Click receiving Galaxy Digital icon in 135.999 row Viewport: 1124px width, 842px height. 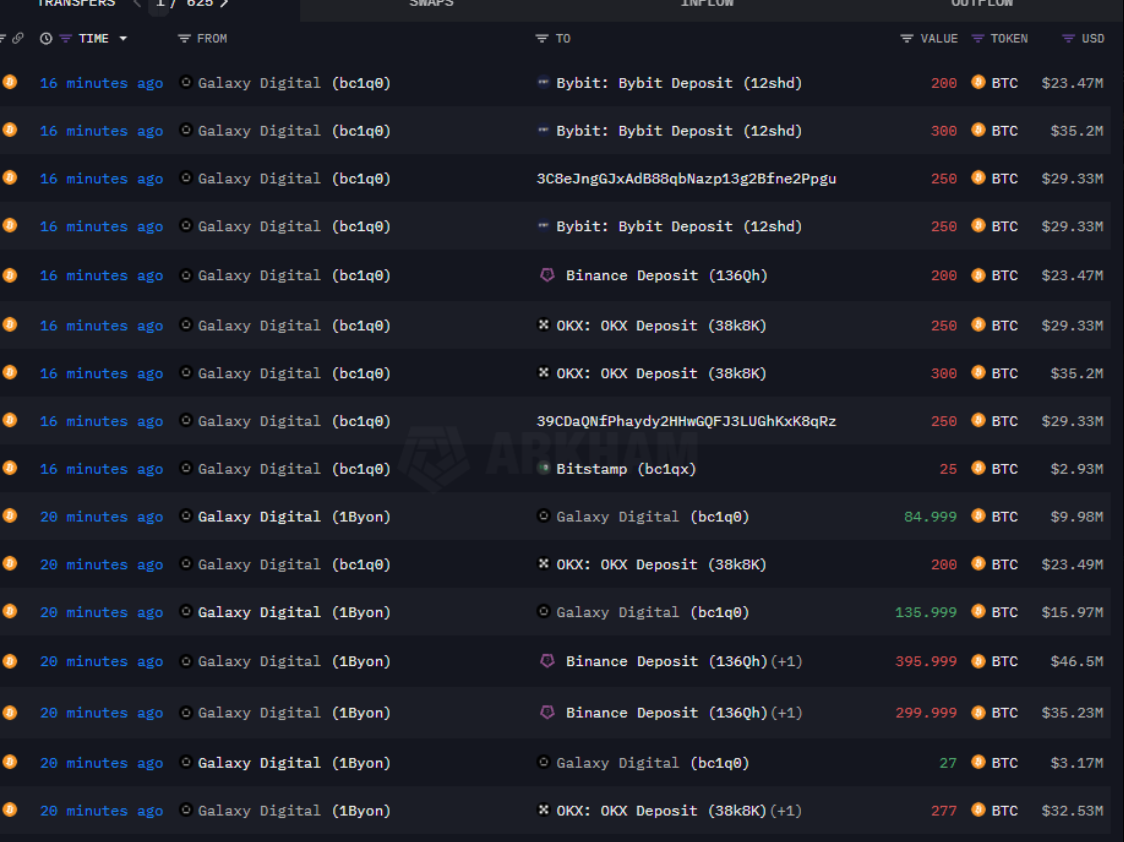coord(543,611)
